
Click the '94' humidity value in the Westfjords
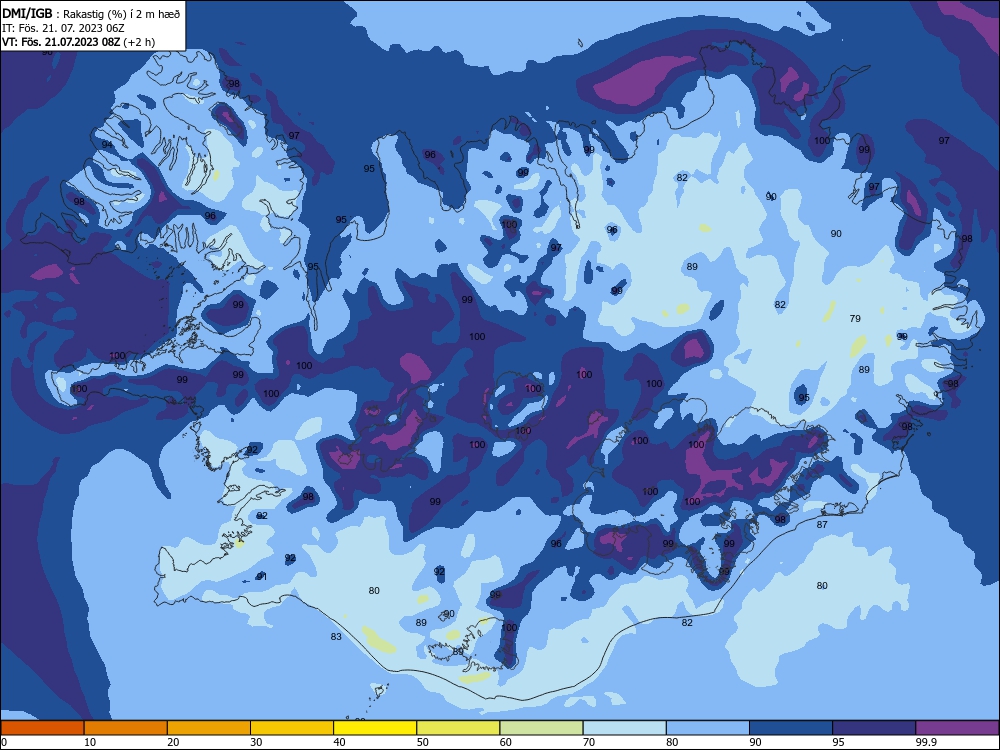[107, 145]
